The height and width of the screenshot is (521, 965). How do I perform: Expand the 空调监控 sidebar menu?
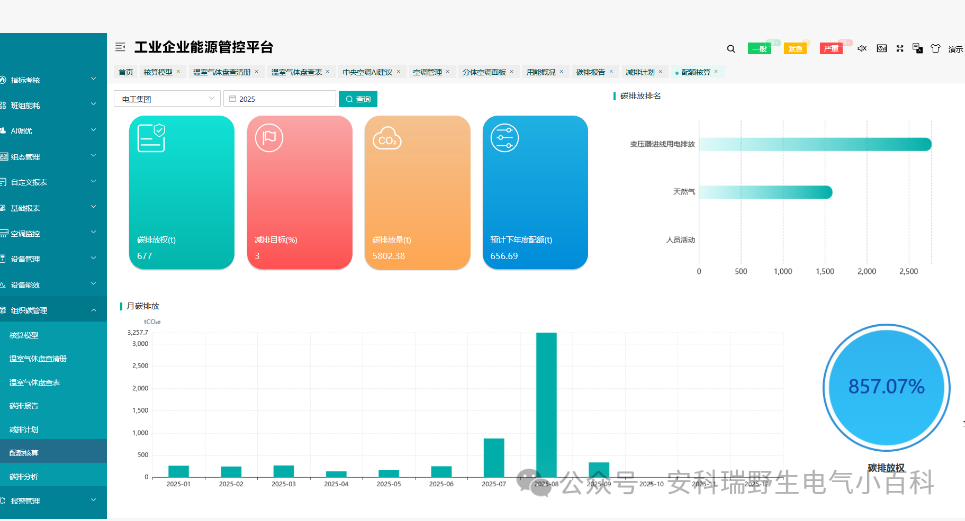pos(54,233)
